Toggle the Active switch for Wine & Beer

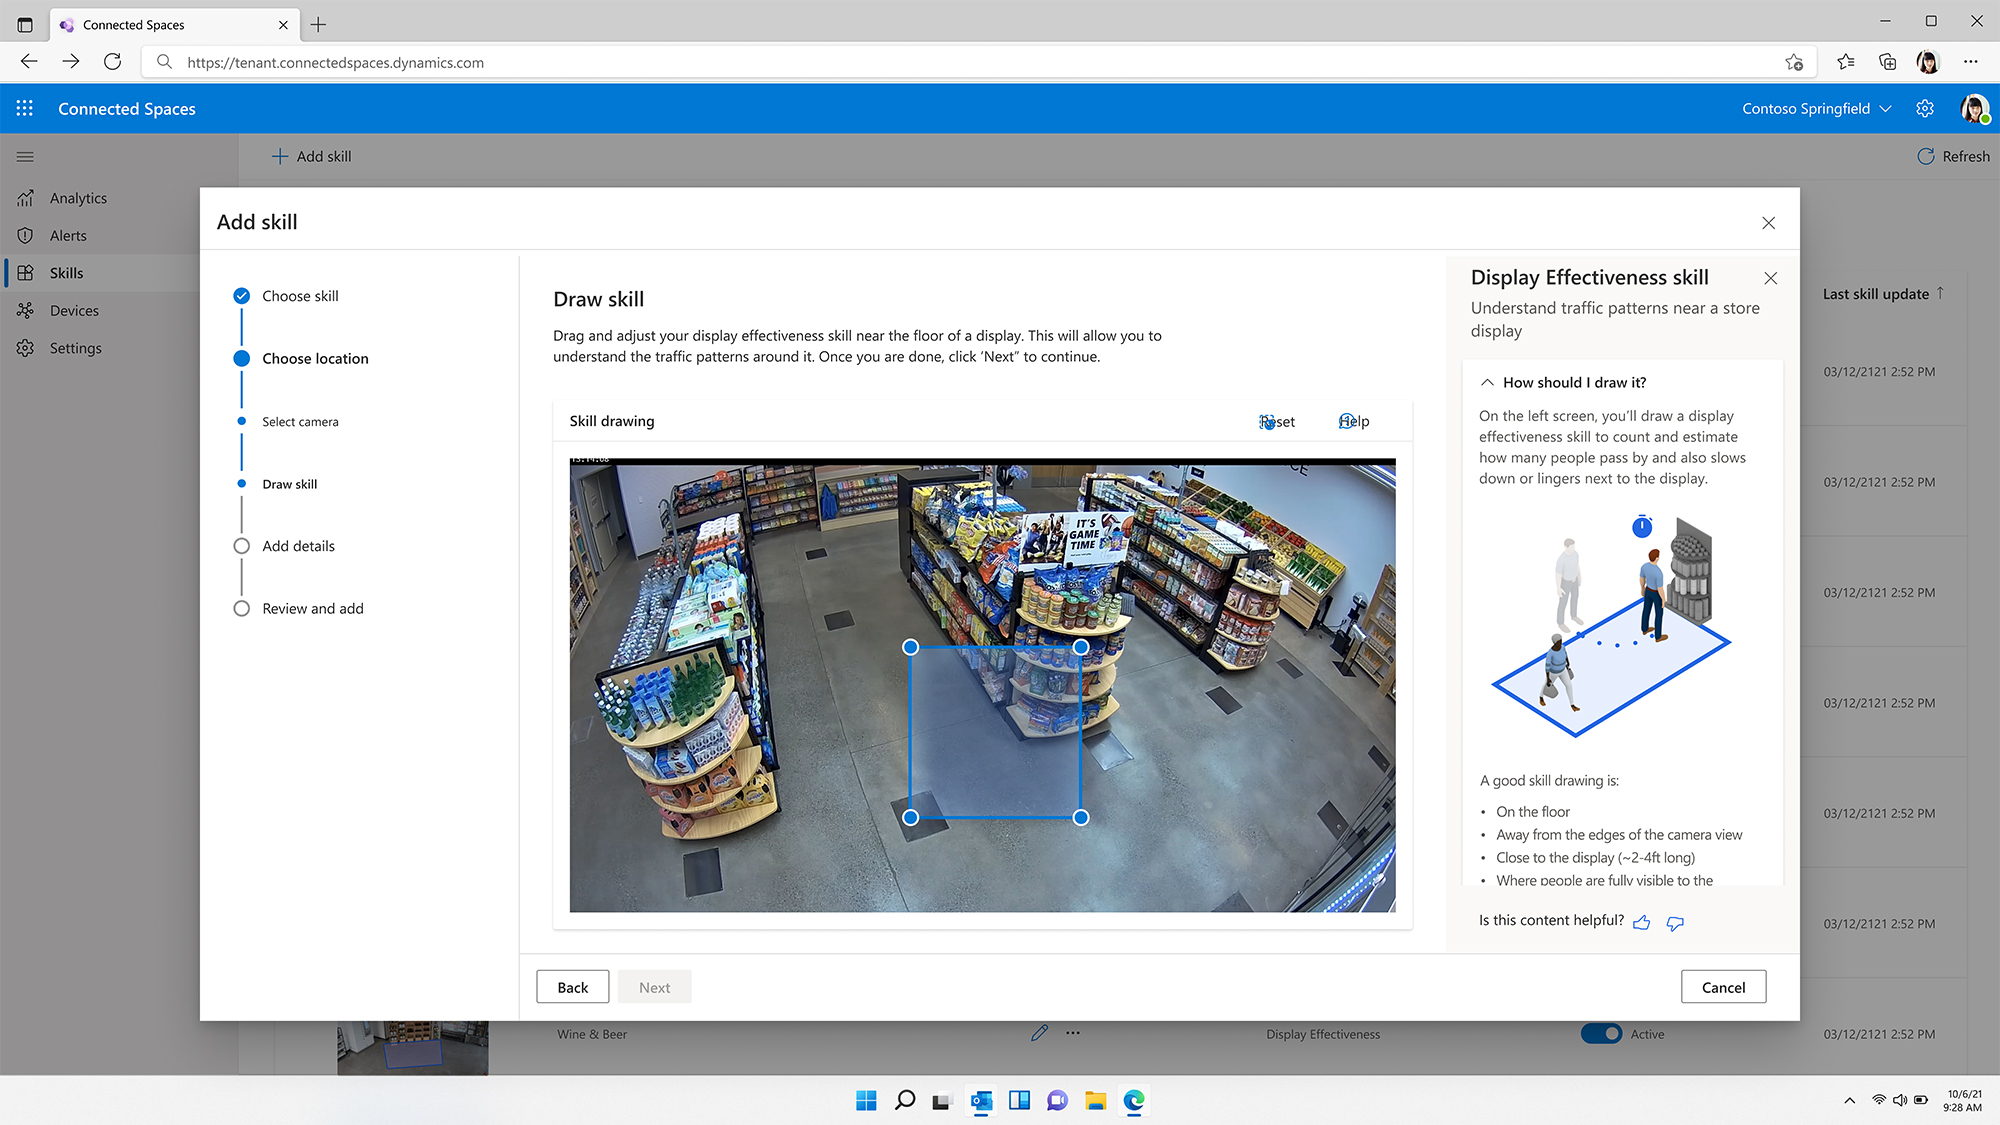coord(1601,1033)
